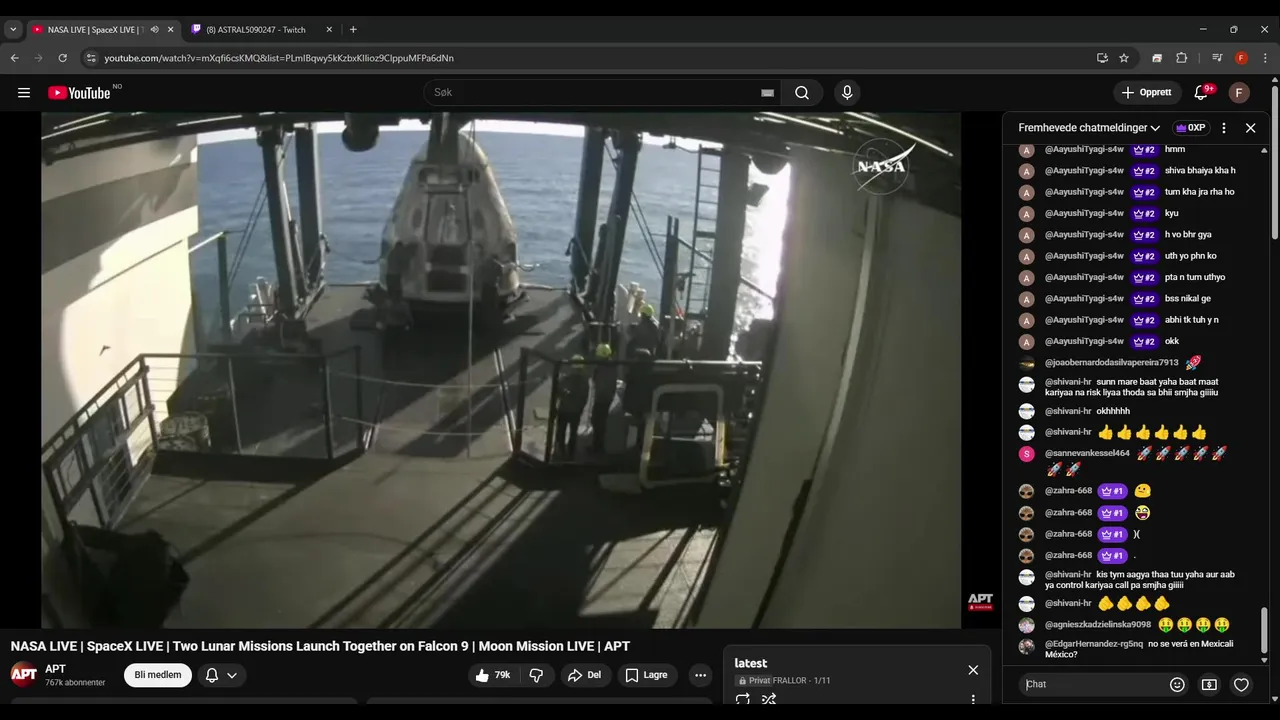Screen dimensions: 1280x720
Task: Close the 'latest' playlist panel
Action: click(x=973, y=670)
